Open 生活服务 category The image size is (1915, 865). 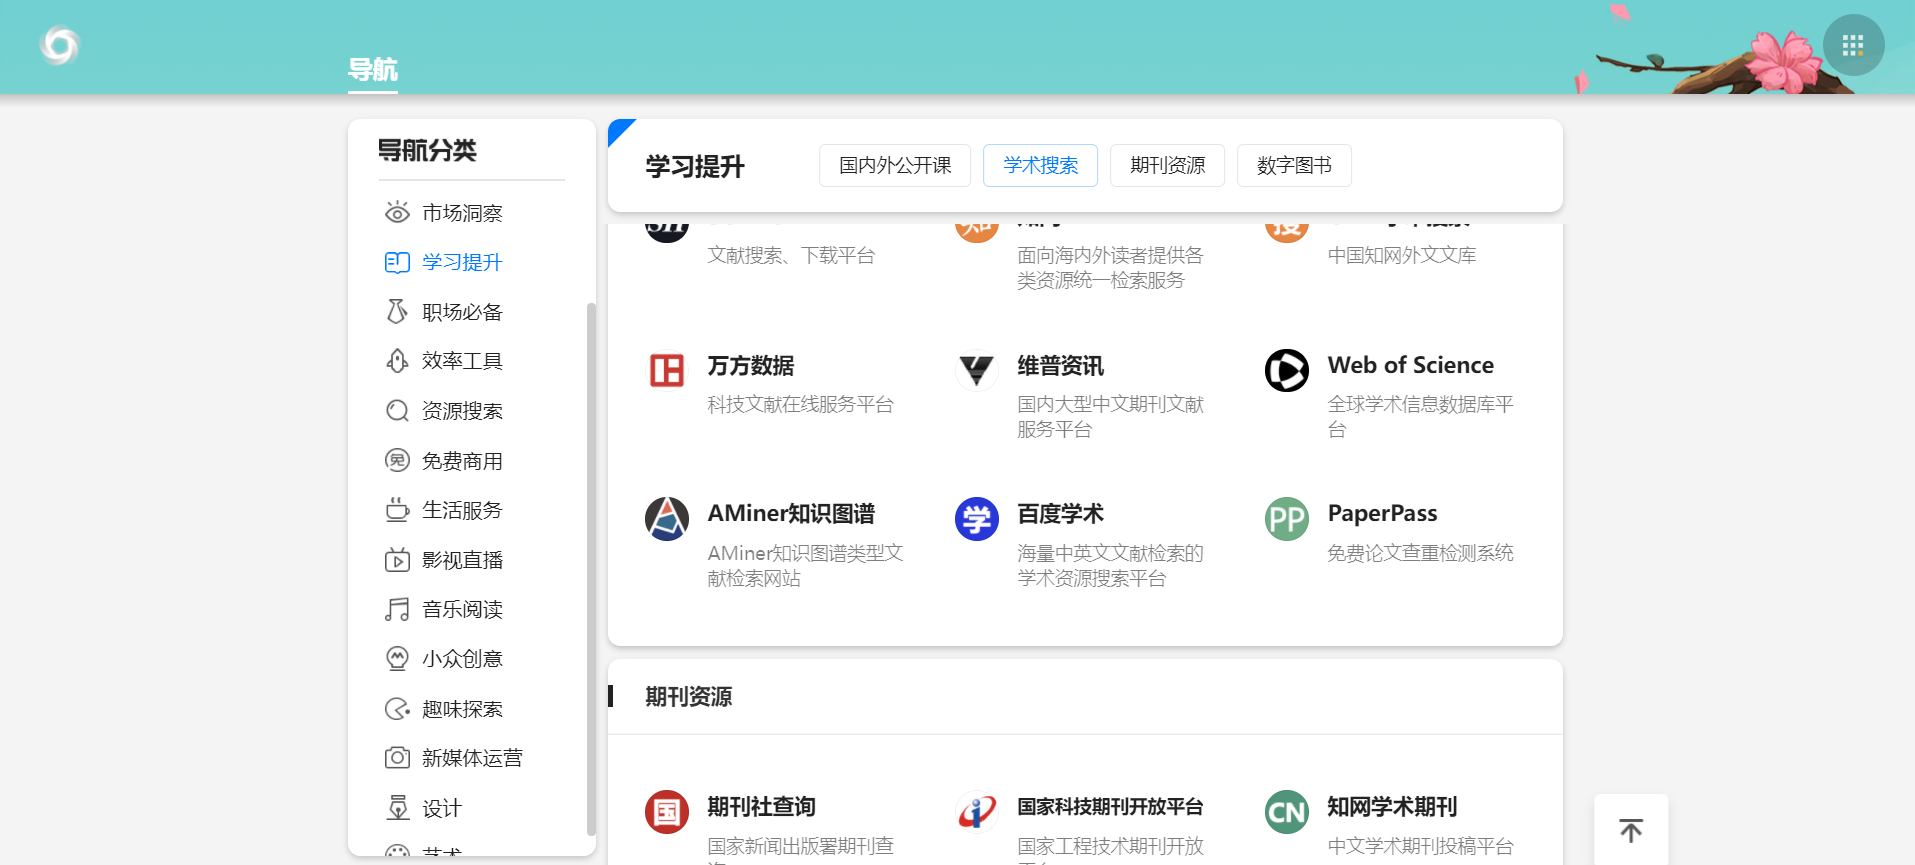pos(462,510)
